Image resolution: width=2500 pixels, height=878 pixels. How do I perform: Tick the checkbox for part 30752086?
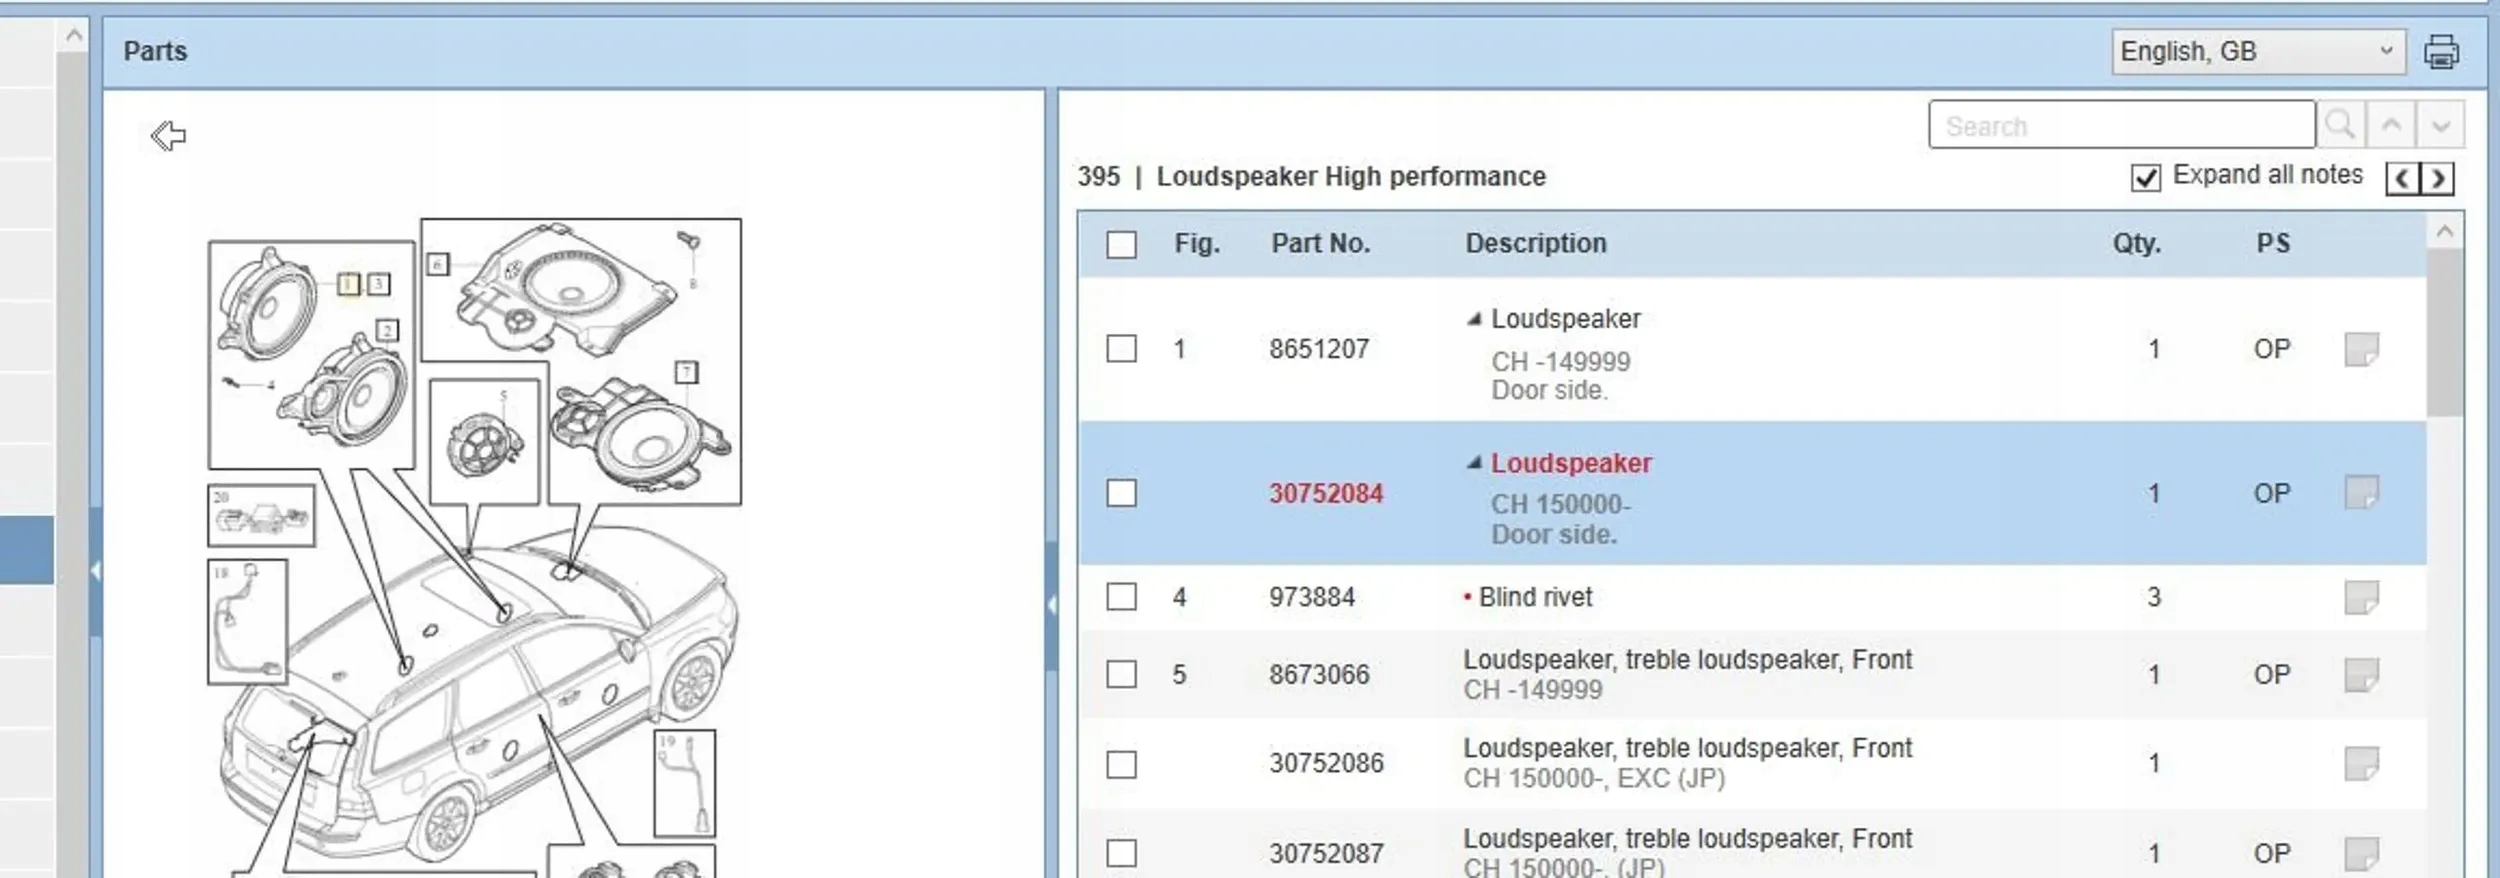tap(1122, 765)
